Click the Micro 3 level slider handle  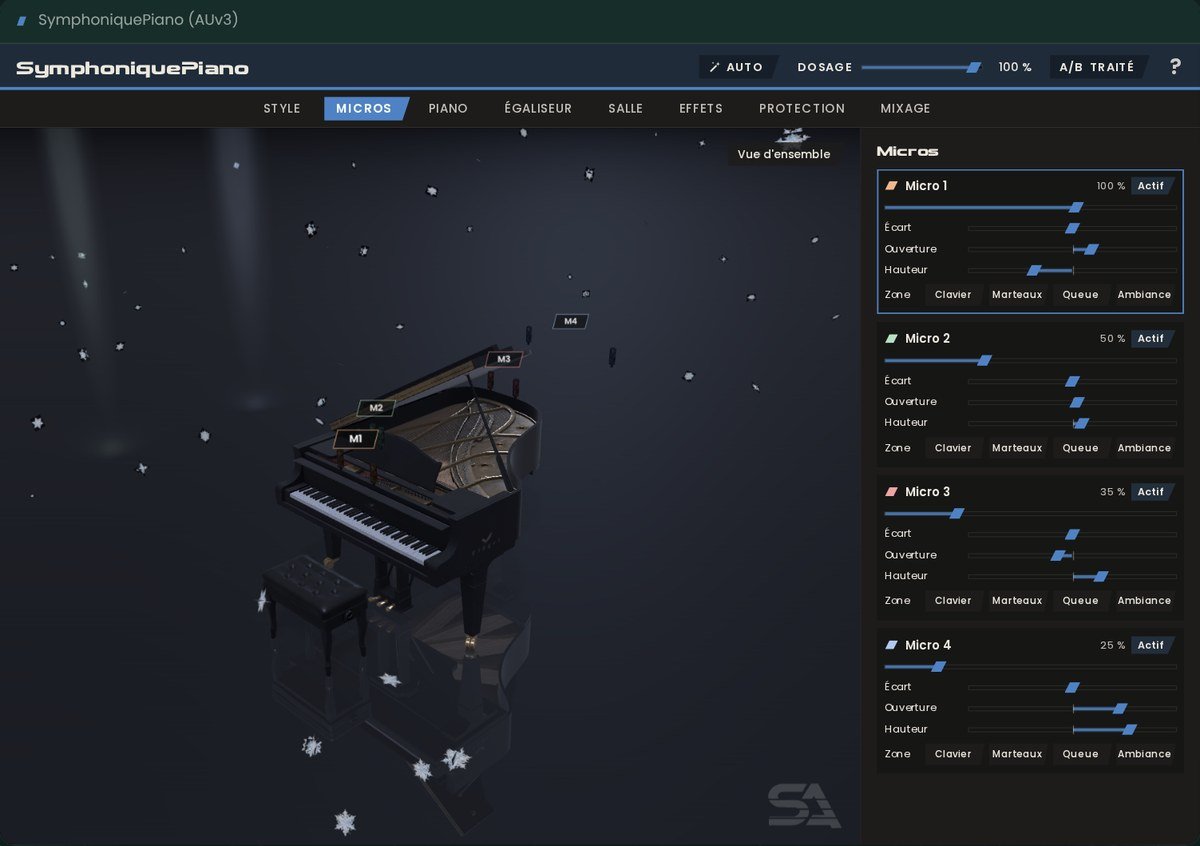point(956,513)
